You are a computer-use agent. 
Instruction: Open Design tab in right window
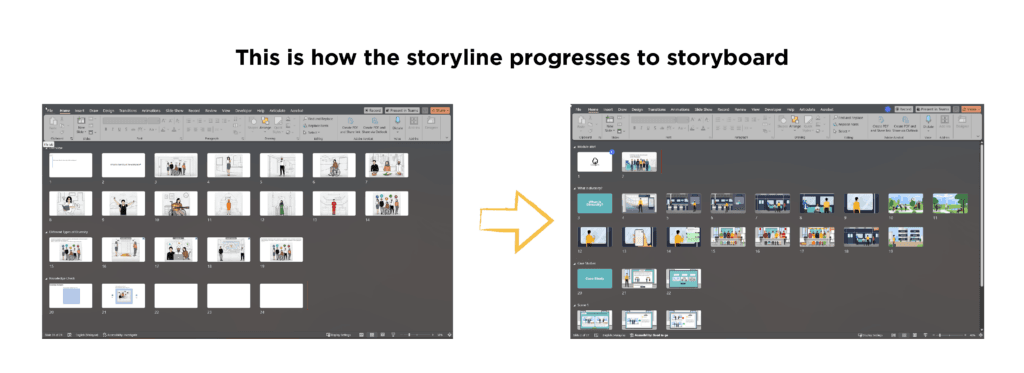(637, 109)
